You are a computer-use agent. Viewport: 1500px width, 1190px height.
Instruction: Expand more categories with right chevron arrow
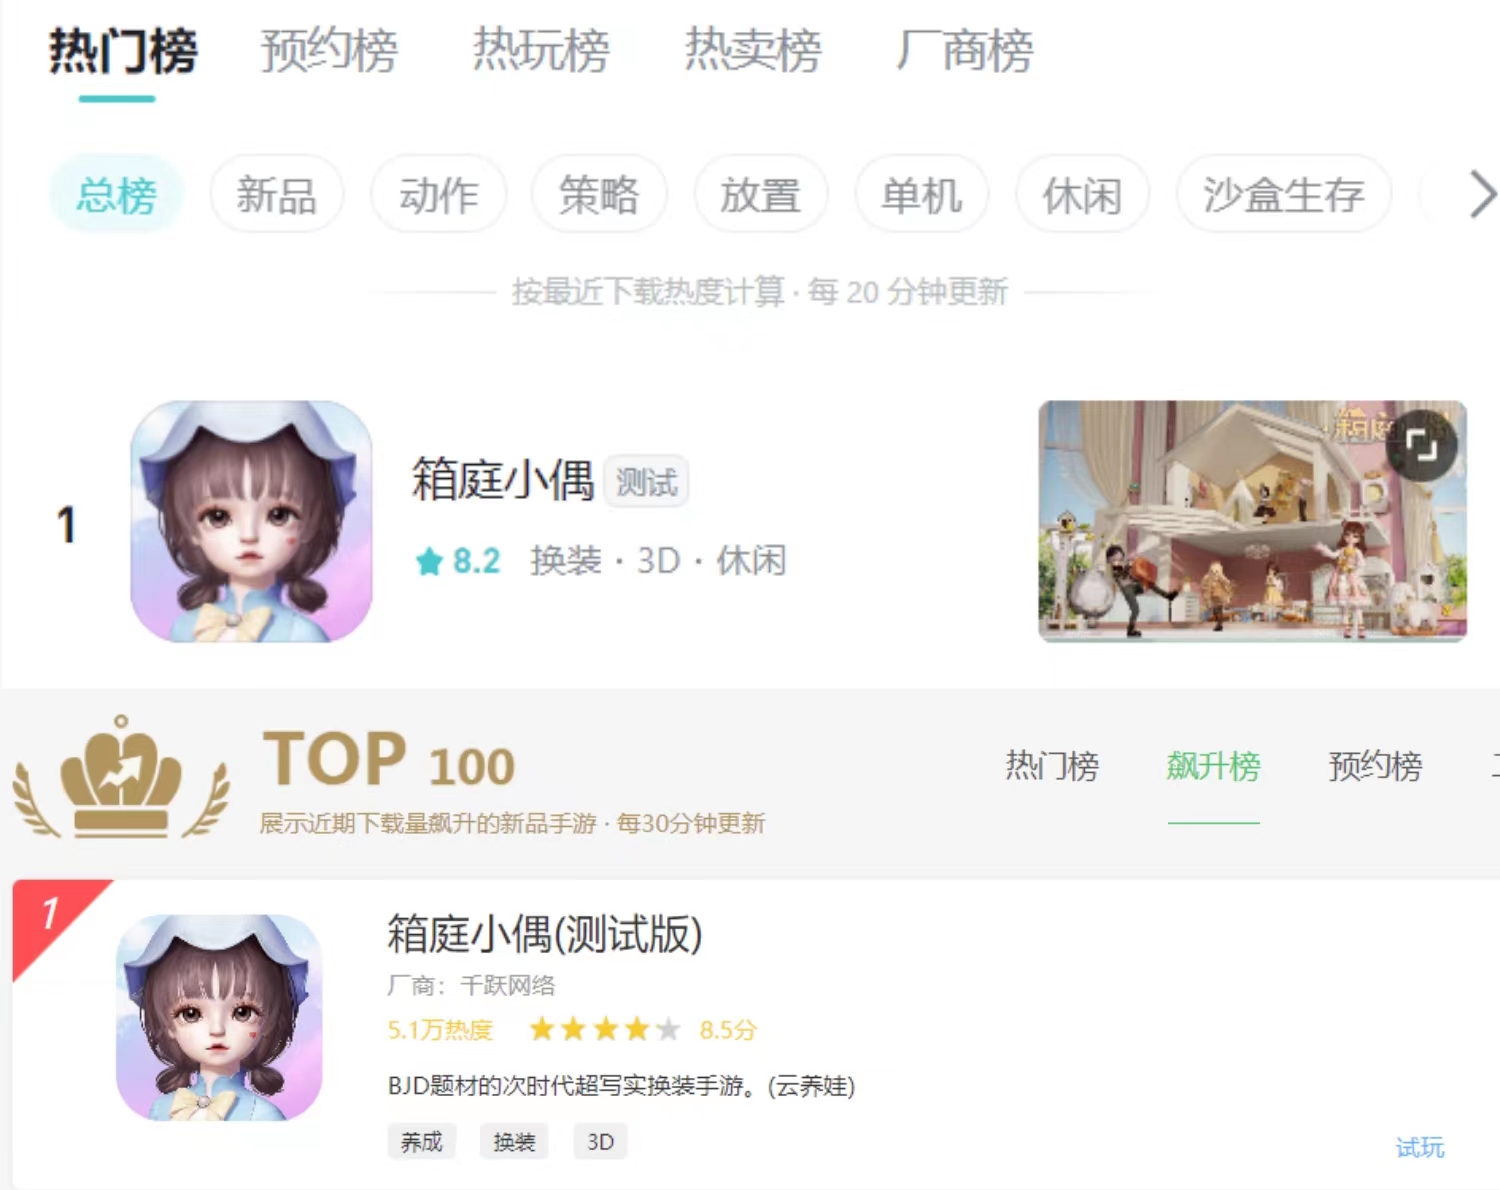point(1481,194)
